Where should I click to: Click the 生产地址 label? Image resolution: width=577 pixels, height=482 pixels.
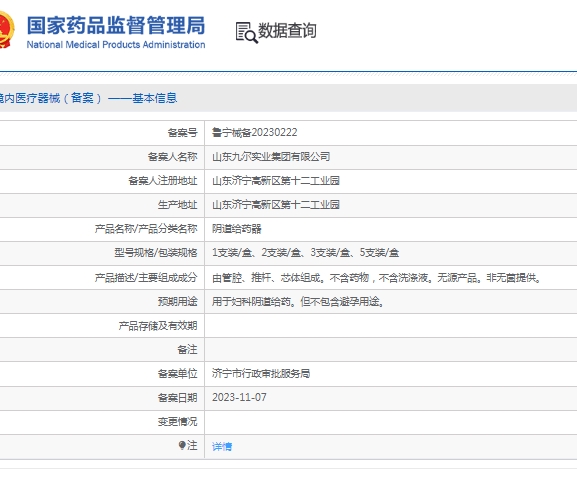click(177, 205)
